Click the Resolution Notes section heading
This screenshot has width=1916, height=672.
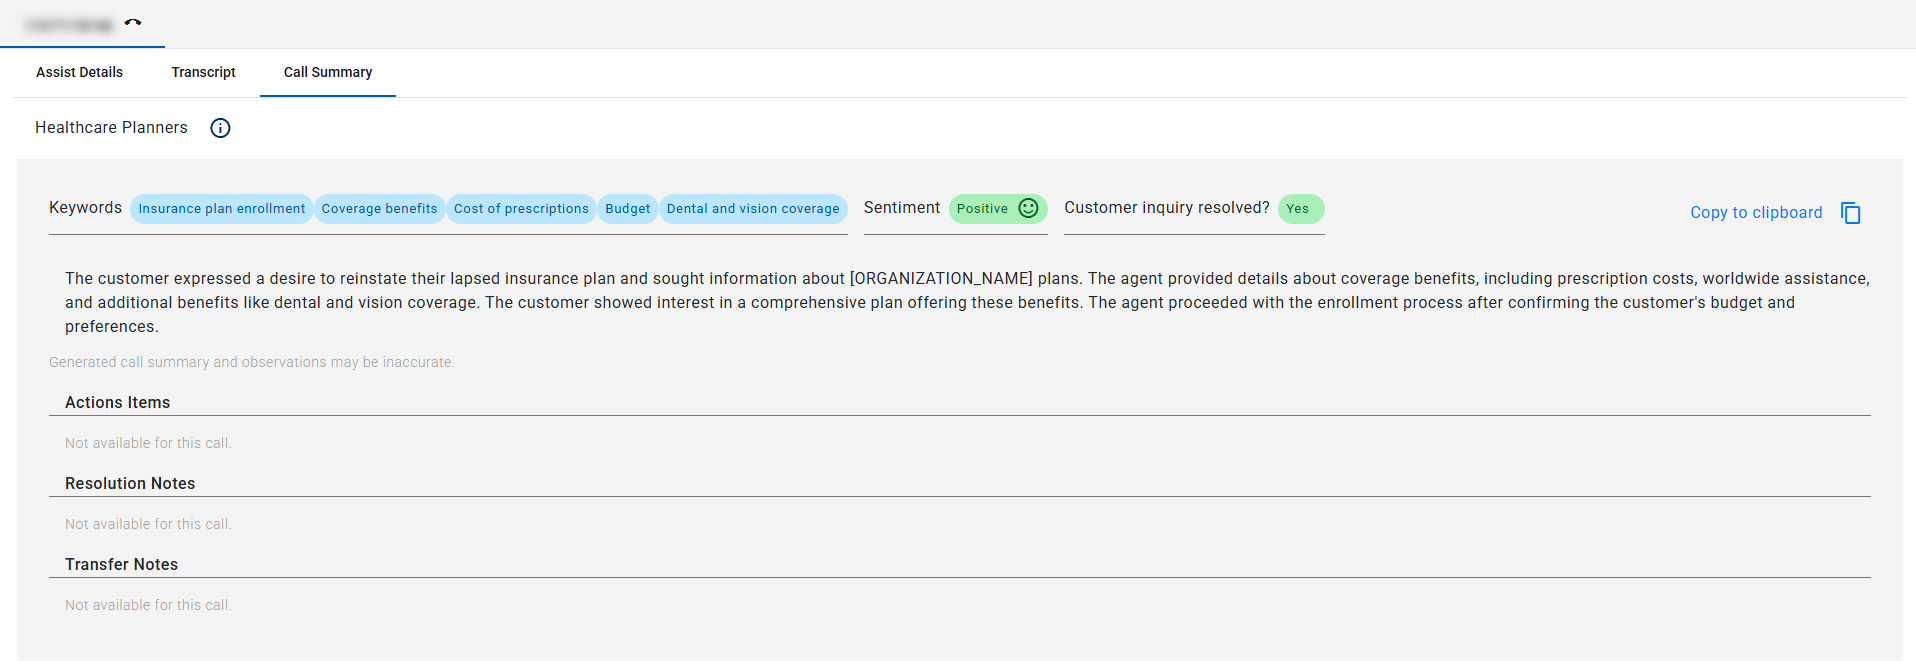[130, 484]
